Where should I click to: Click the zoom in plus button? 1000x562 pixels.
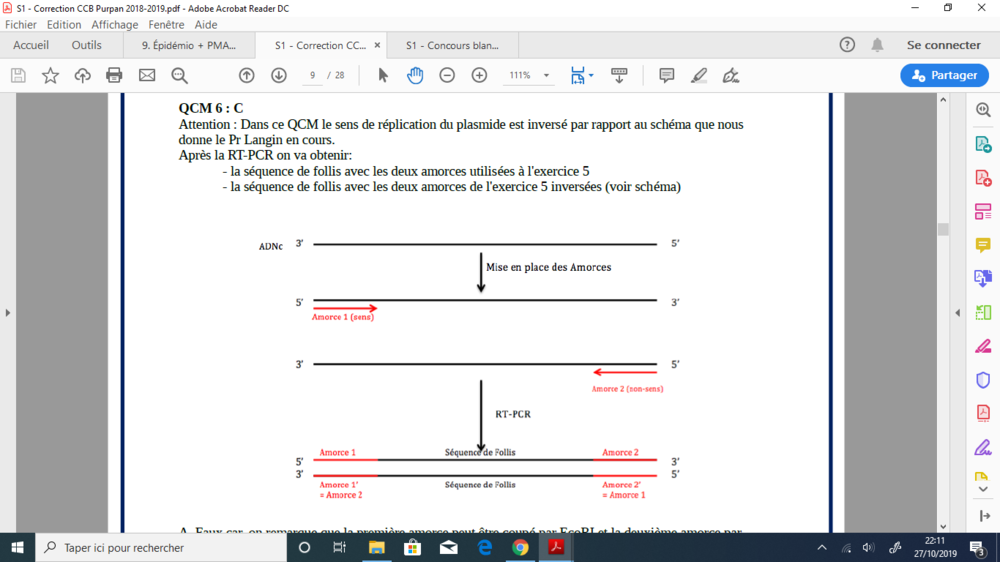(x=479, y=75)
